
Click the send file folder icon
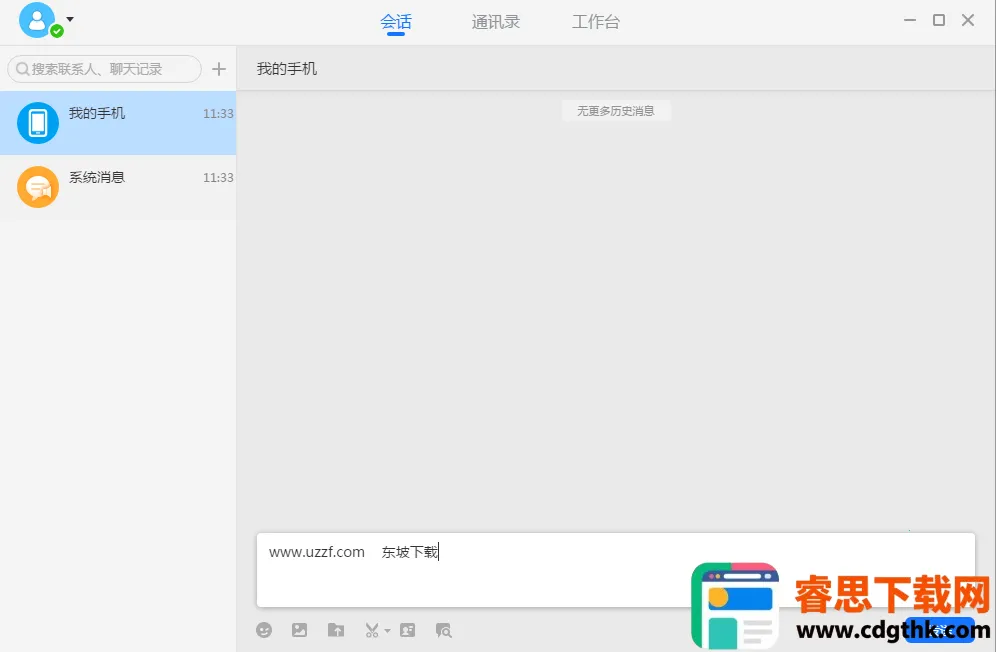(336, 630)
